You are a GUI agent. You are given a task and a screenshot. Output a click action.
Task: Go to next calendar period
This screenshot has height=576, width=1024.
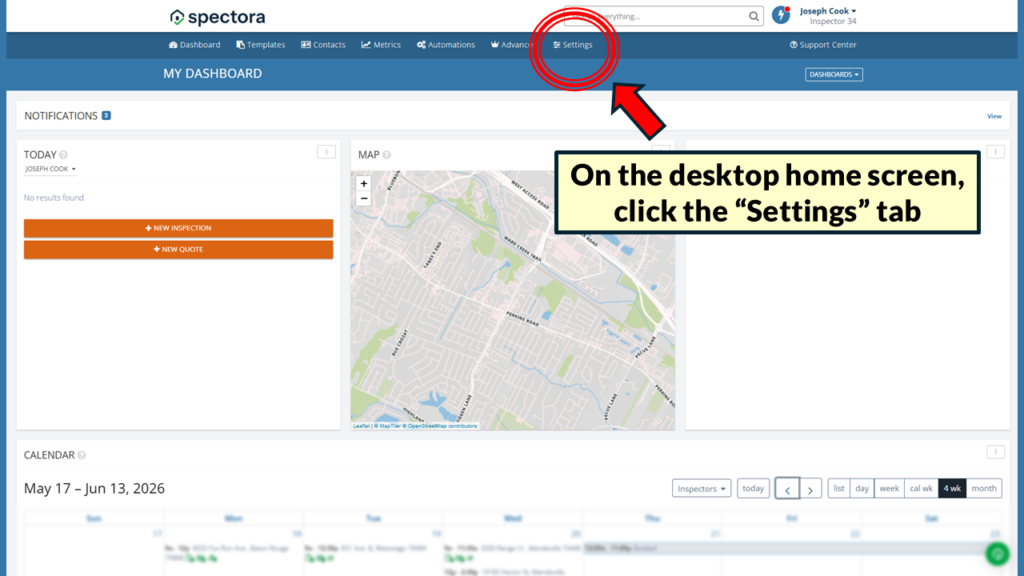pyautogui.click(x=810, y=488)
